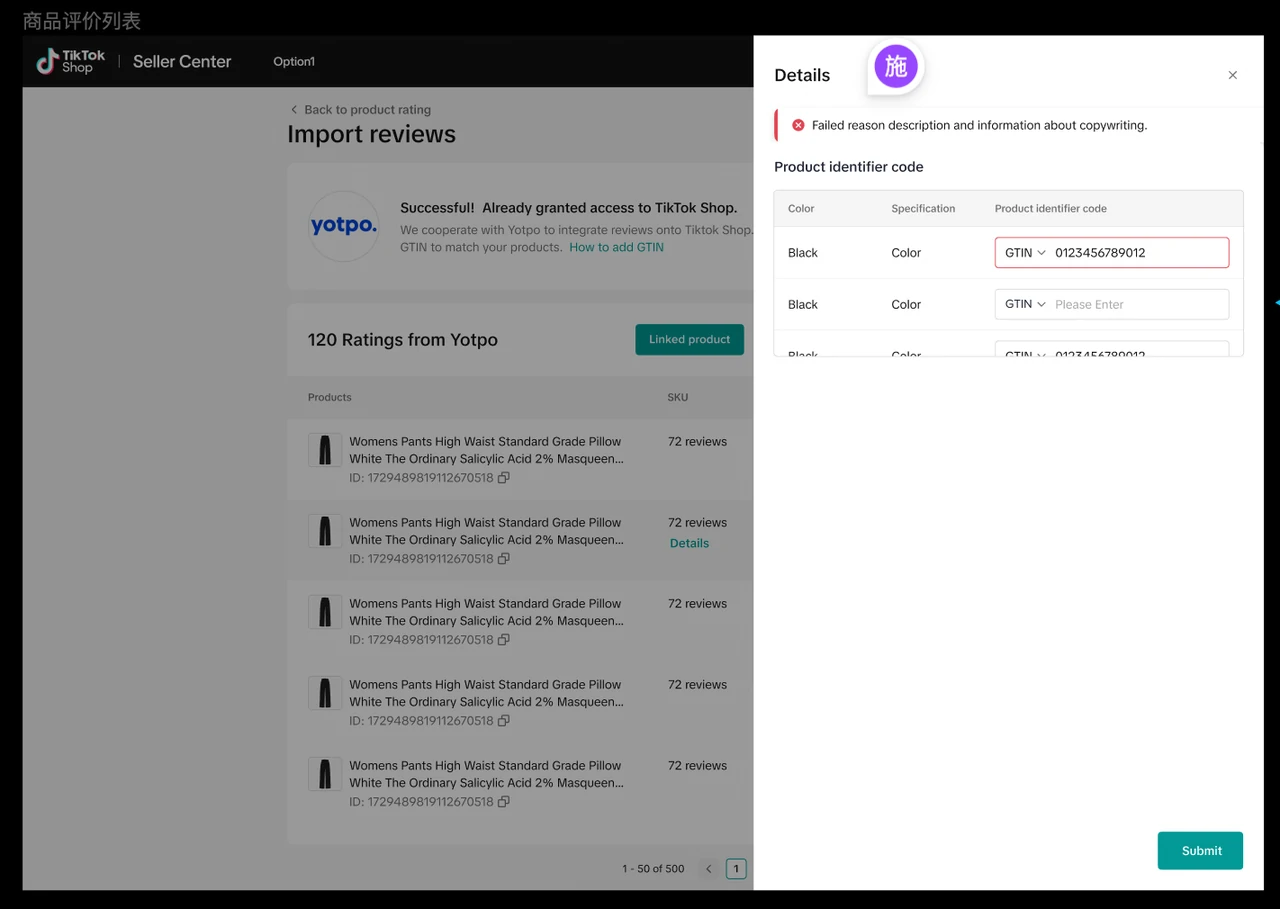Image resolution: width=1280 pixels, height=909 pixels.
Task: Click the TikTok Shop logo
Action: point(70,61)
